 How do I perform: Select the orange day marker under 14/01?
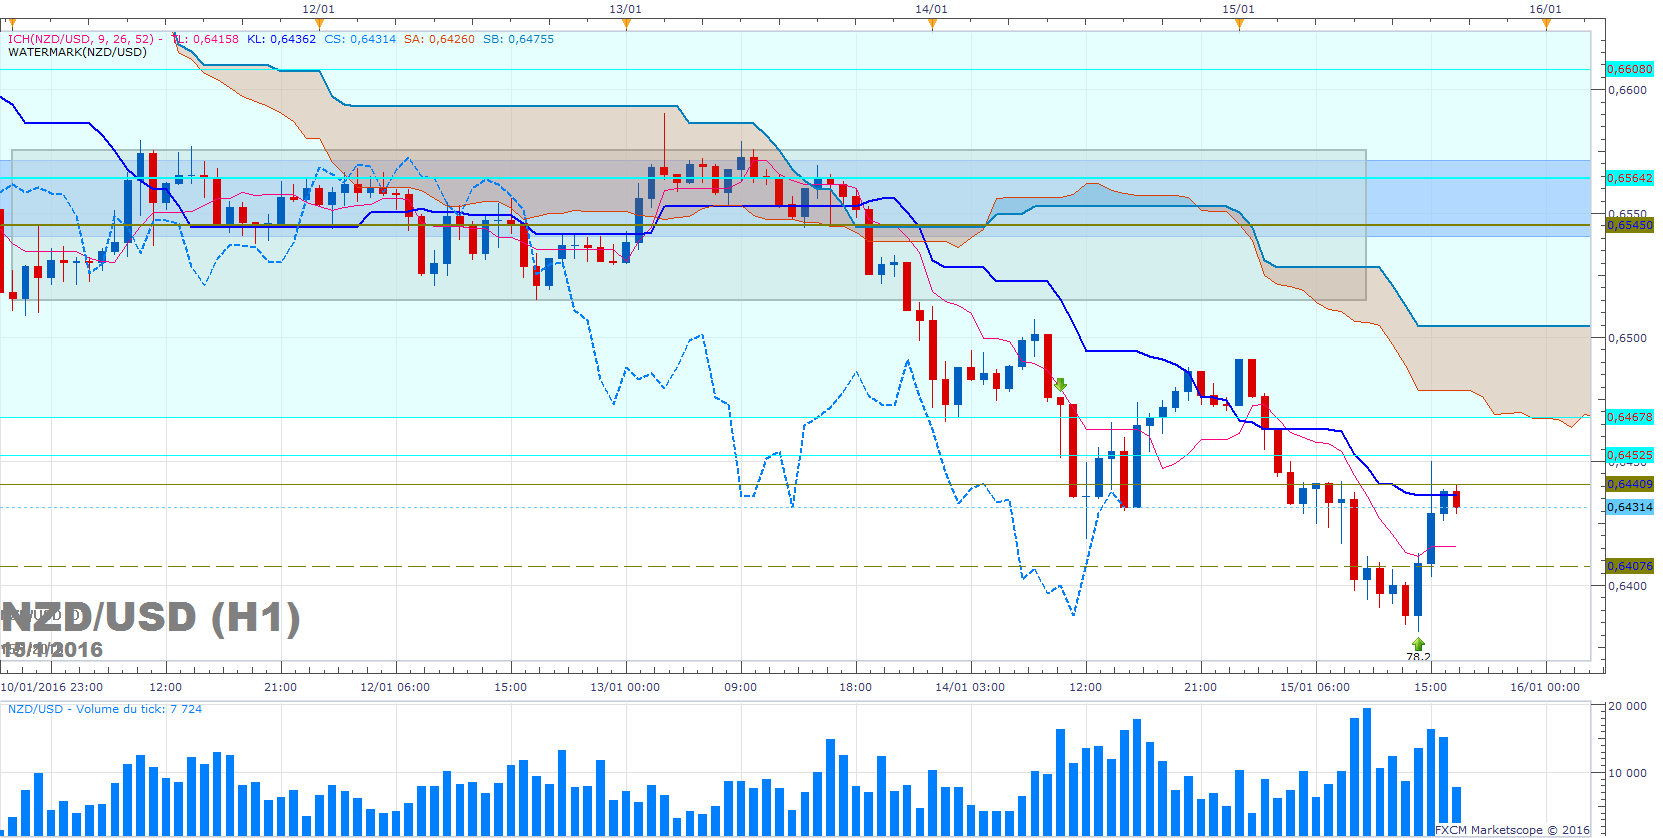pos(932,24)
